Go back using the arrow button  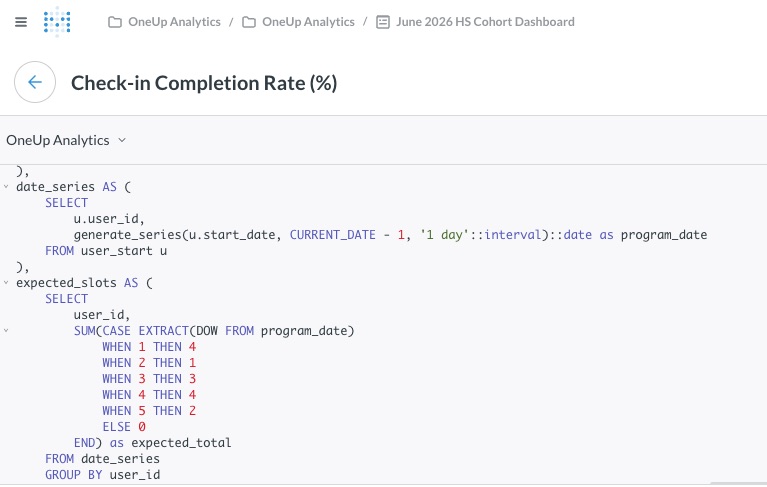[x=35, y=82]
